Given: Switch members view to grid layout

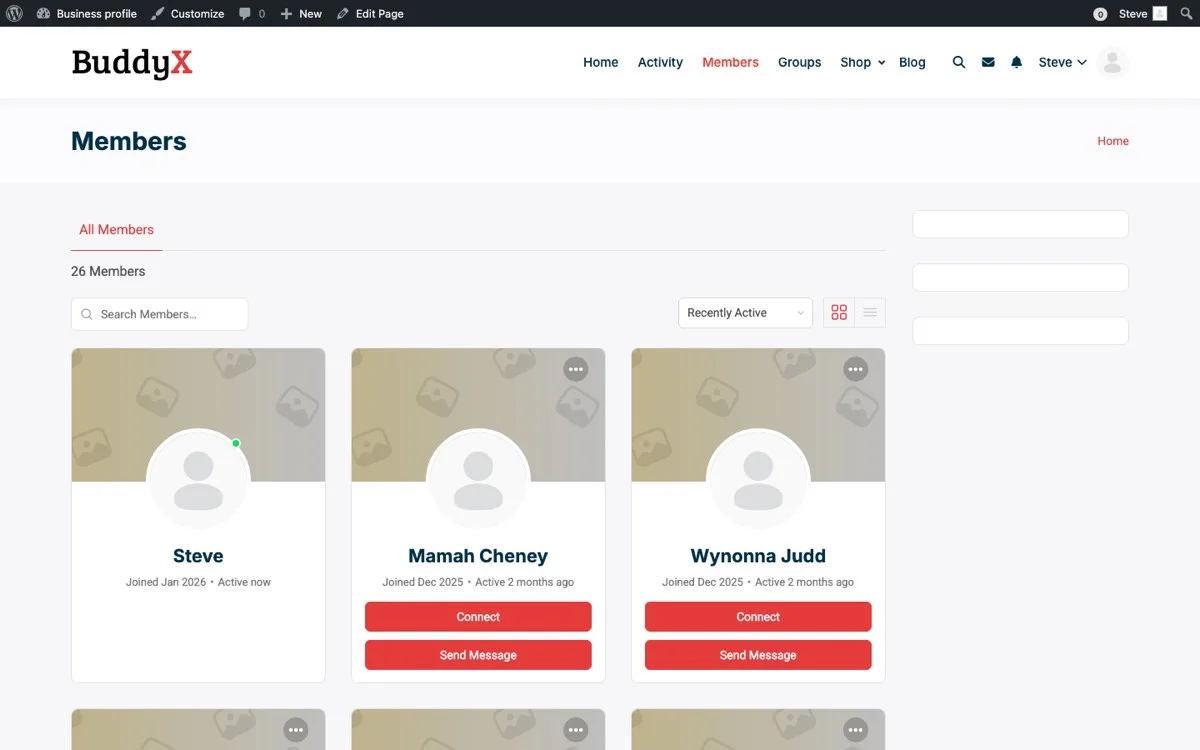Looking at the screenshot, I should [x=838, y=312].
